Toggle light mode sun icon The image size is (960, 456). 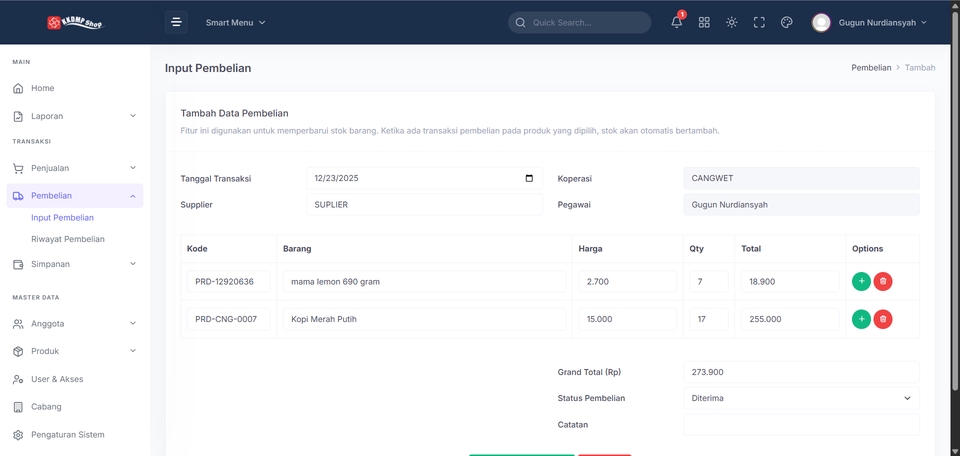[x=732, y=23]
